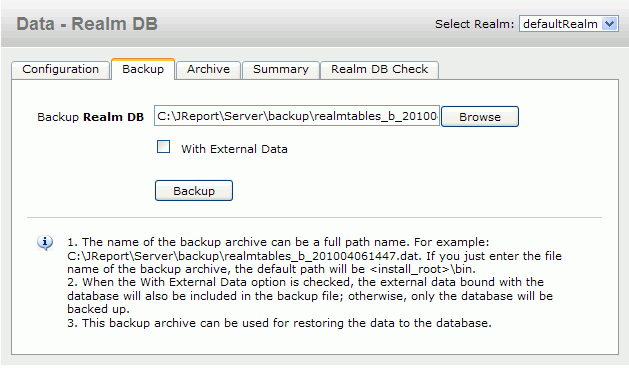Image resolution: width=629 pixels, height=368 pixels.
Task: Click the Data - Realm DB page heading
Action: click(87, 24)
